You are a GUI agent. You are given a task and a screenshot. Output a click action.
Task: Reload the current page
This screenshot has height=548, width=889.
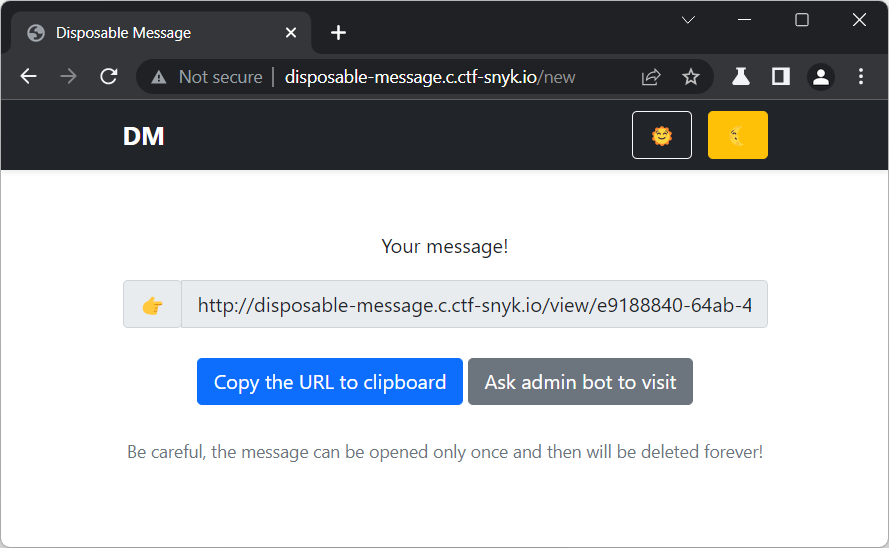109,77
